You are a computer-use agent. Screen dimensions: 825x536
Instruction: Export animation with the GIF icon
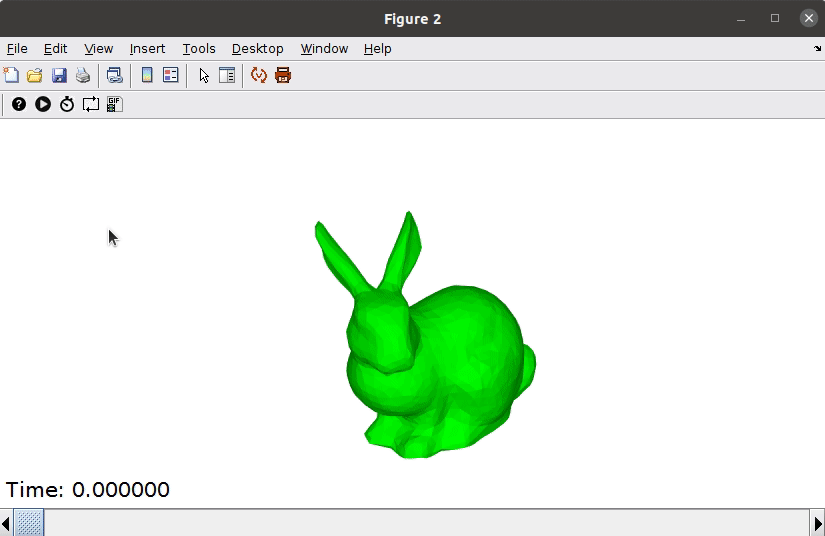tap(114, 104)
